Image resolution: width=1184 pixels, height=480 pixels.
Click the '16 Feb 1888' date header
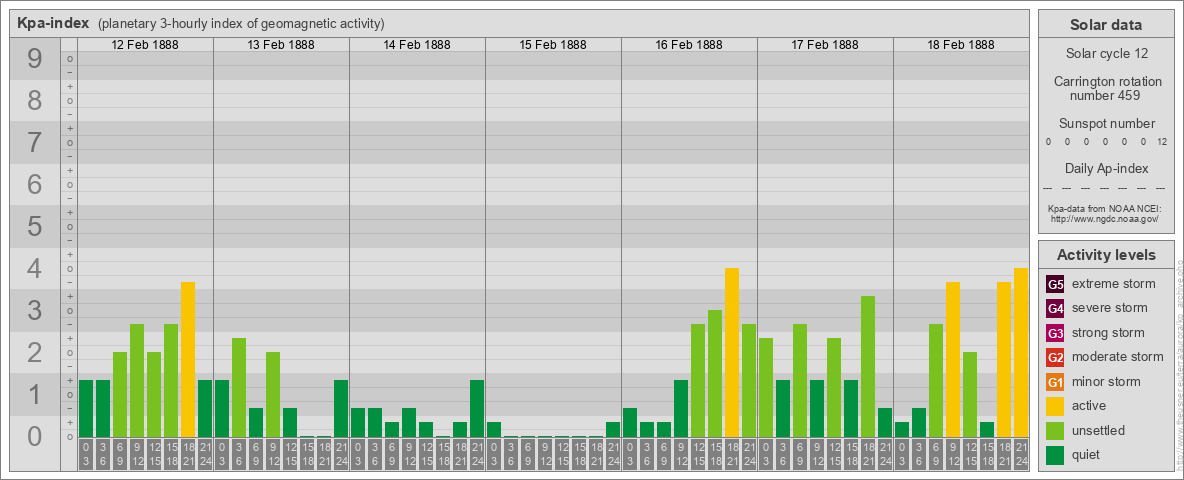click(x=689, y=45)
